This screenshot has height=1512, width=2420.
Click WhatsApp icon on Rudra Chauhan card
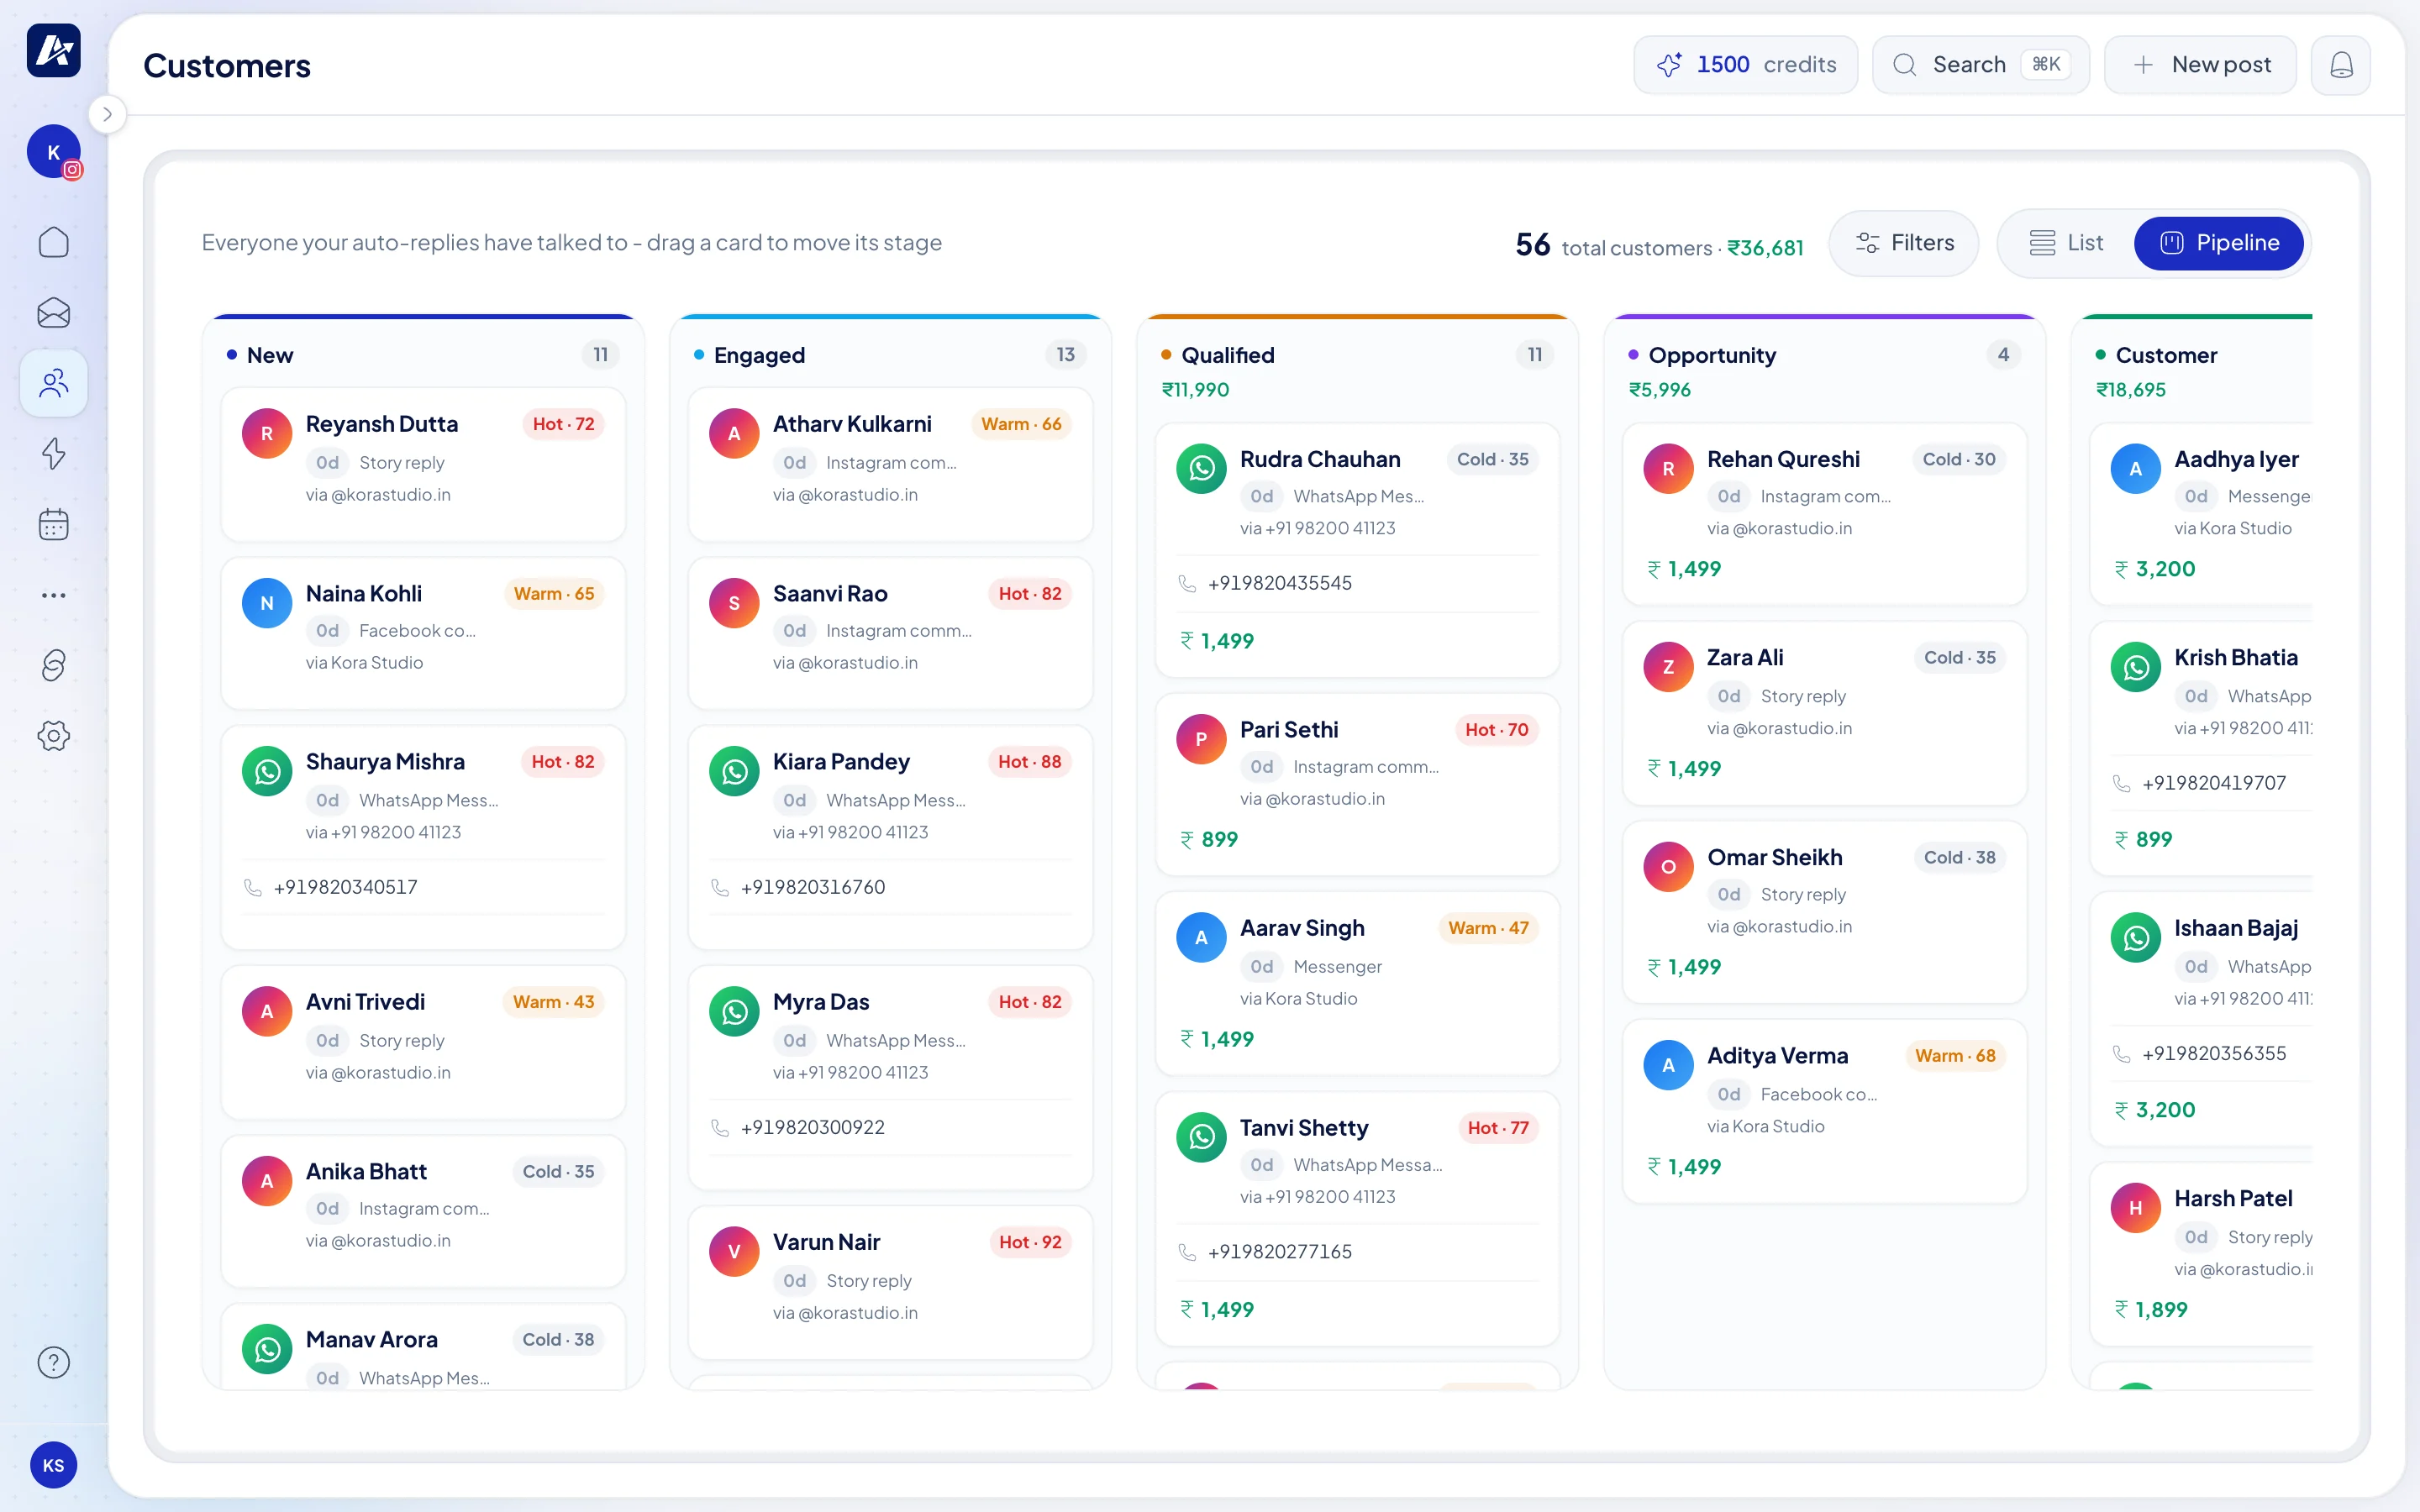point(1201,468)
